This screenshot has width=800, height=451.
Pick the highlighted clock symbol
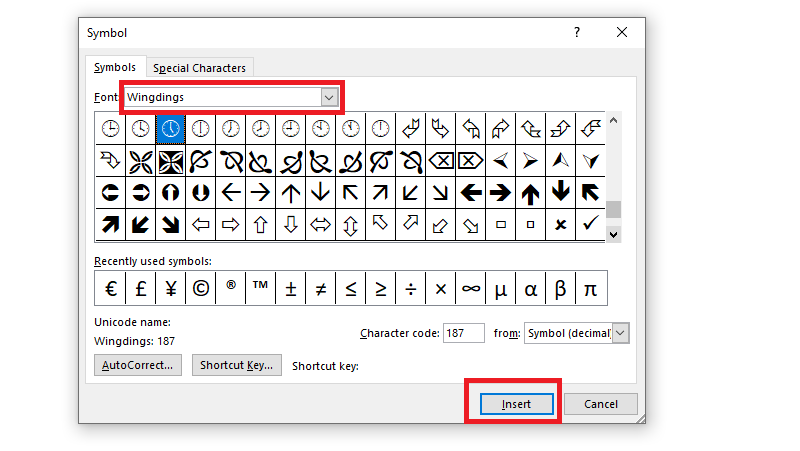171,128
